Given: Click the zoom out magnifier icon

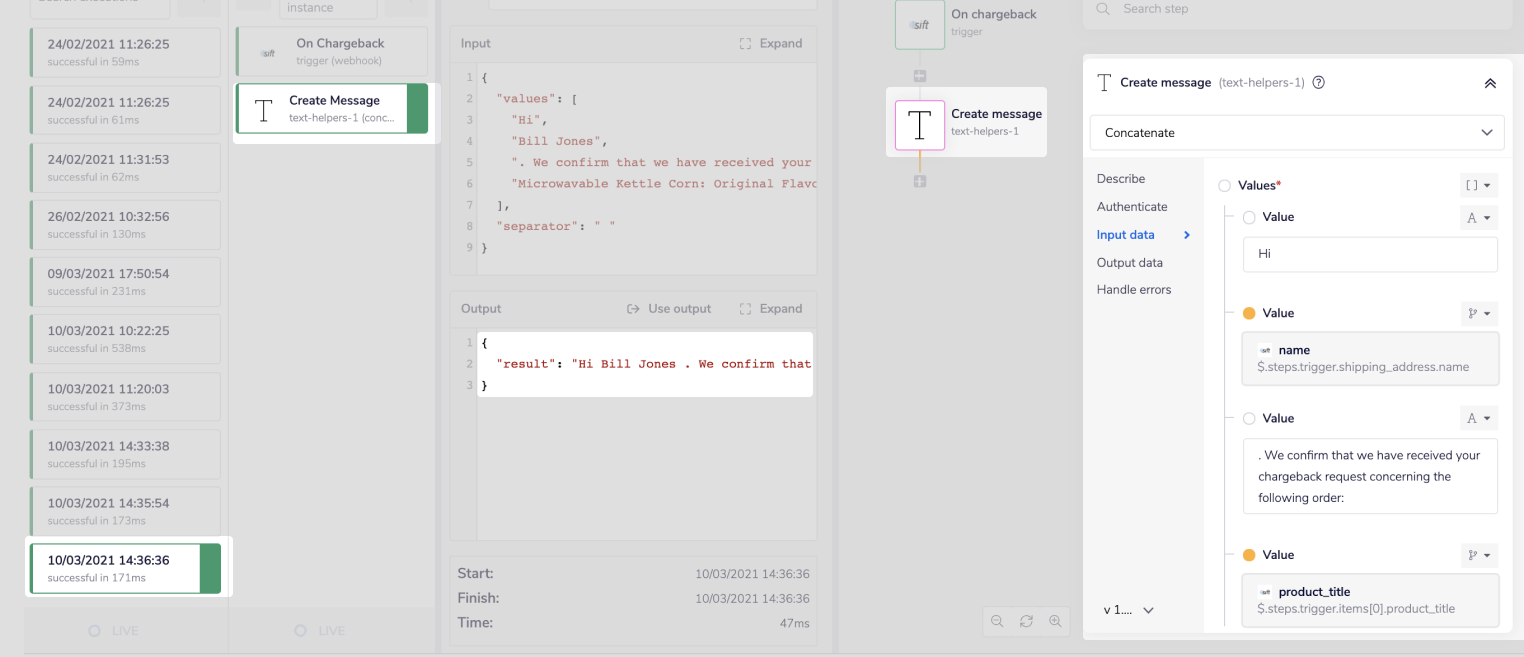Looking at the screenshot, I should pos(997,621).
